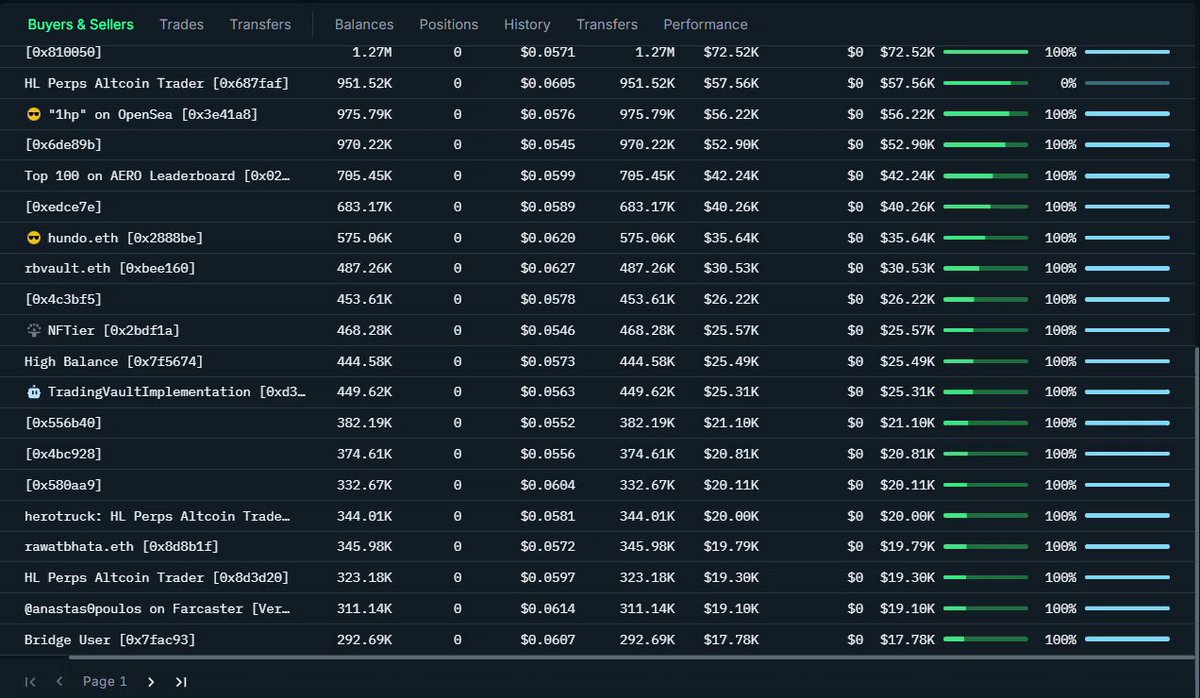View the History tab
The height and width of the screenshot is (698, 1200).
pyautogui.click(x=527, y=24)
